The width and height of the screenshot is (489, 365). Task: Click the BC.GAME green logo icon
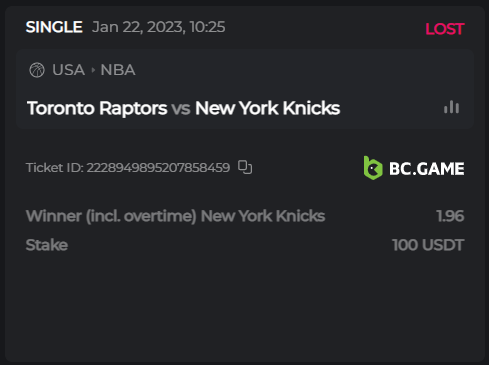point(373,168)
